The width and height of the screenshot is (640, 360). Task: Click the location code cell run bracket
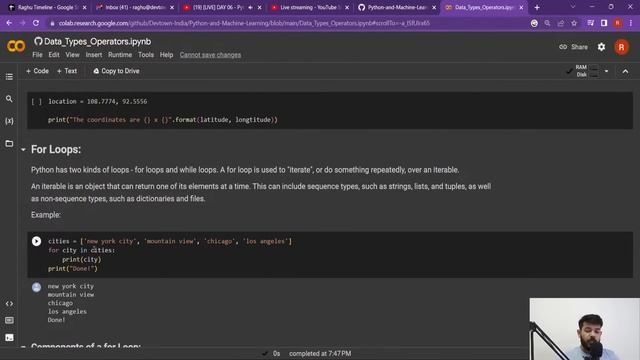(x=36, y=102)
